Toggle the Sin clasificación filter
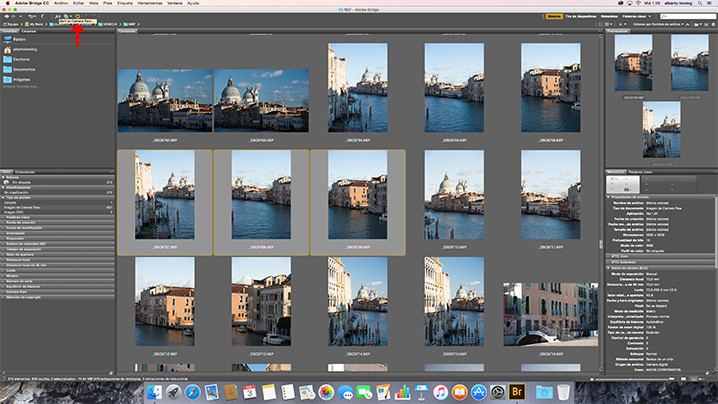Screen dimensions: 718x404 click(57, 192)
